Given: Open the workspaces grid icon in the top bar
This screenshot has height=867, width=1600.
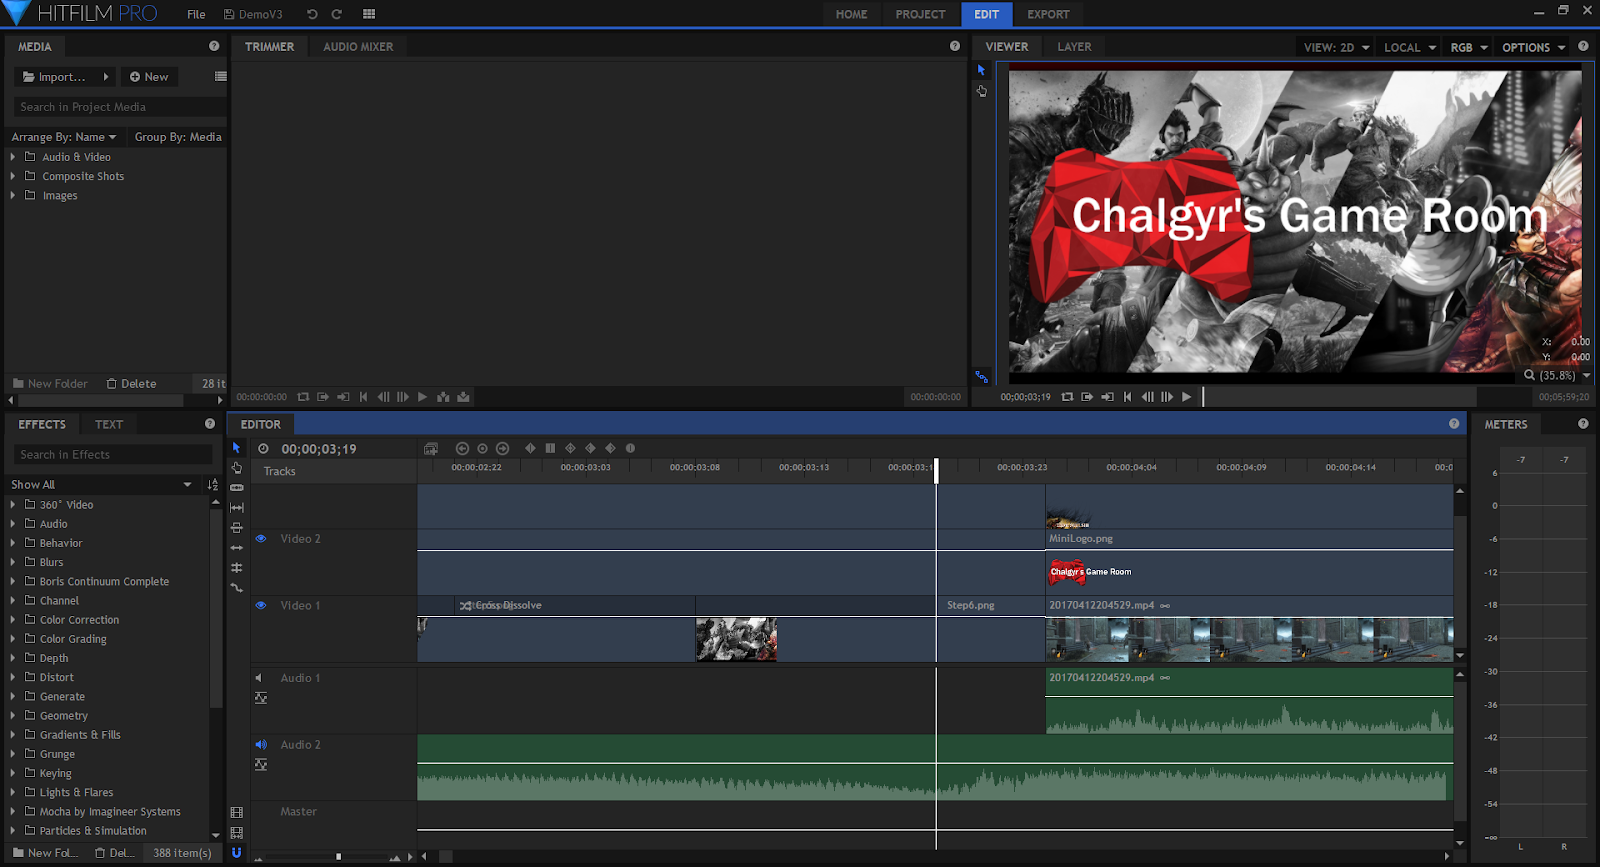Looking at the screenshot, I should tap(369, 14).
